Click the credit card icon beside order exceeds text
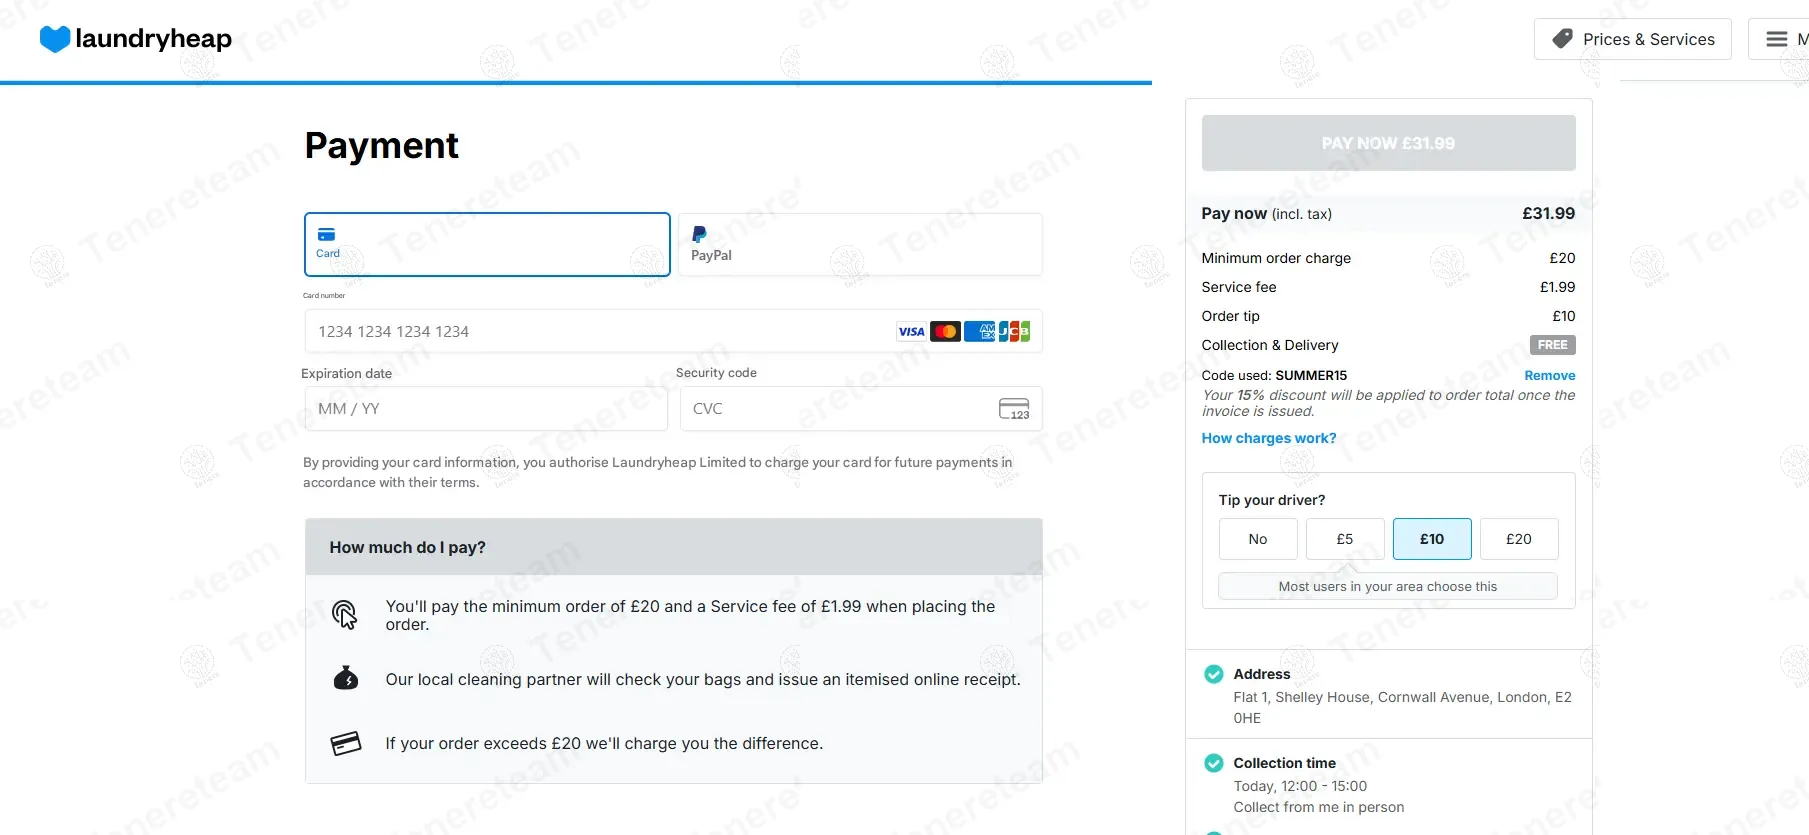 tap(346, 743)
